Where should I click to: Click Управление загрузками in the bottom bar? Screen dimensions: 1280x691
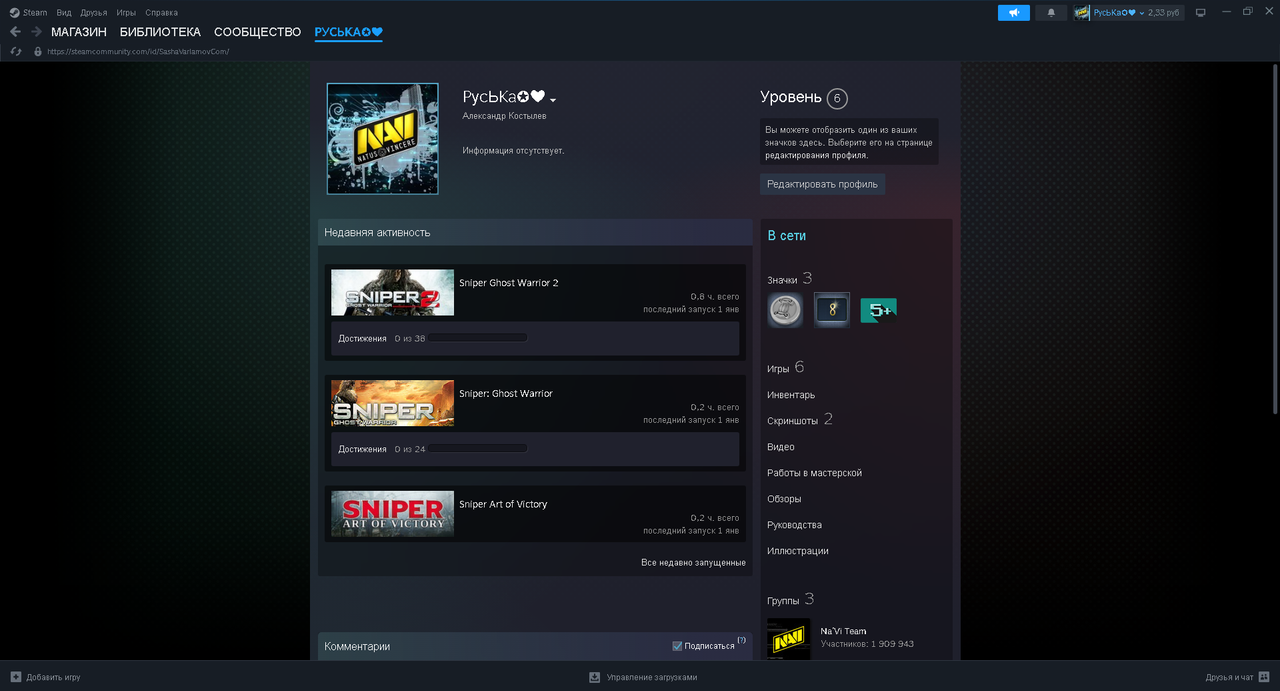tap(651, 677)
